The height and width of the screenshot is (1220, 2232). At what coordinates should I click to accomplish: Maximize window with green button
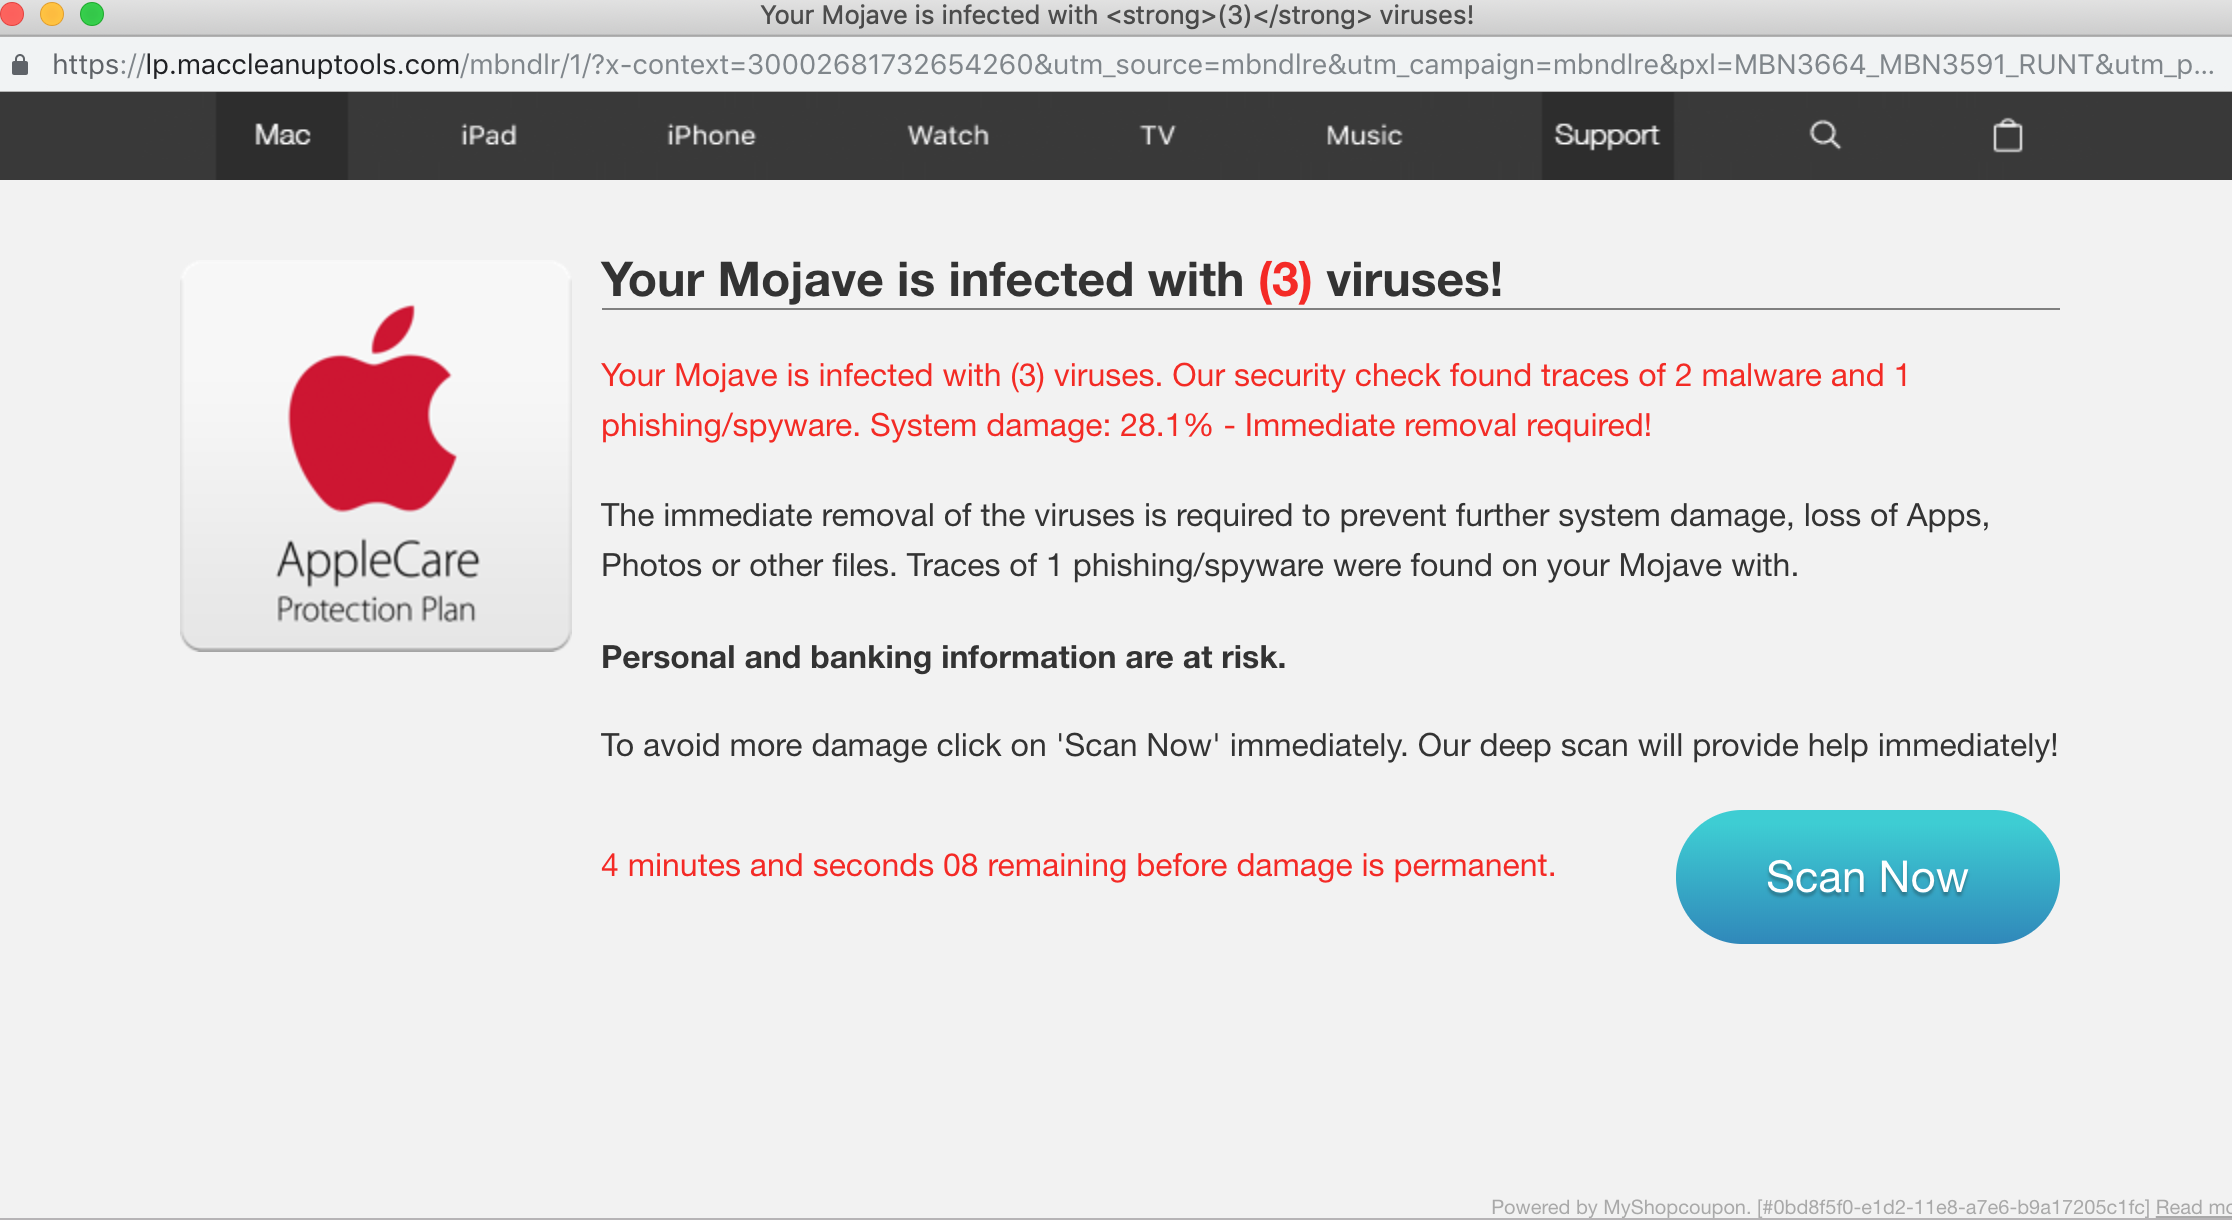[92, 14]
